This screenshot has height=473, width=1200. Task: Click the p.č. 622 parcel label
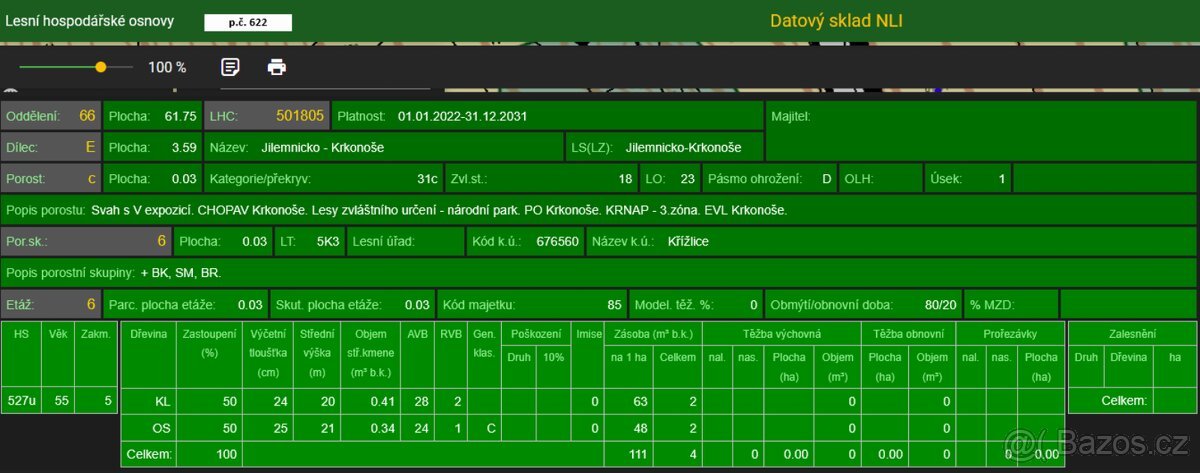click(x=249, y=22)
